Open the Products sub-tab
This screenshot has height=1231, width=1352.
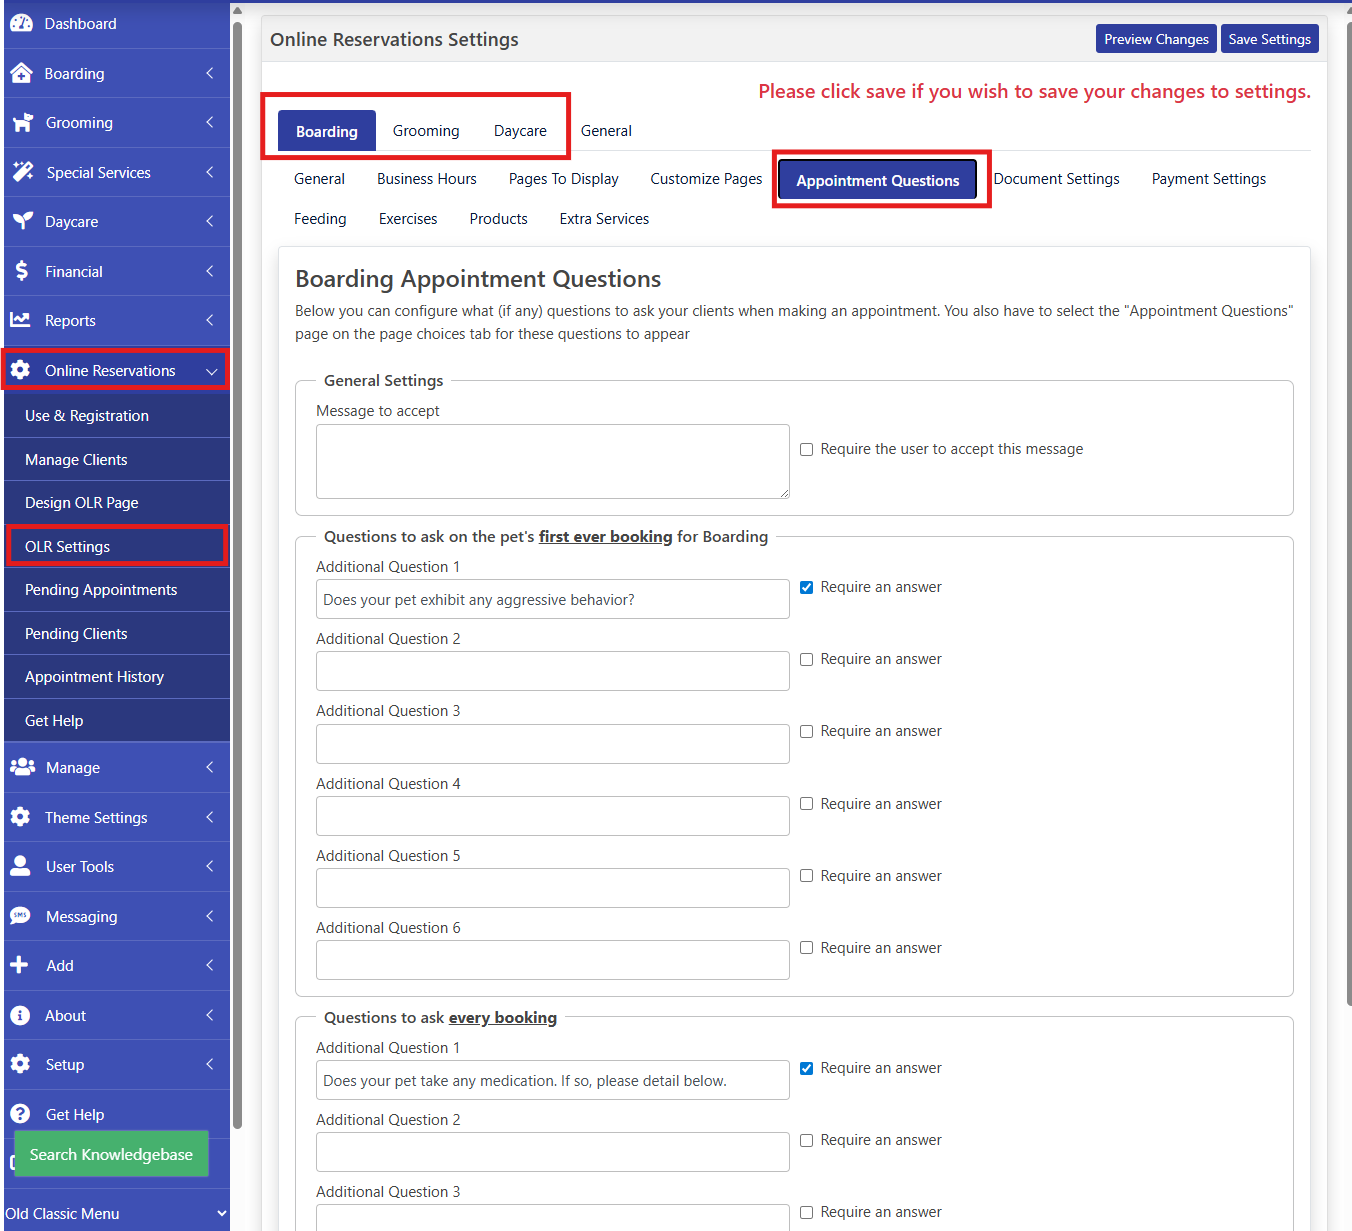[x=498, y=219]
